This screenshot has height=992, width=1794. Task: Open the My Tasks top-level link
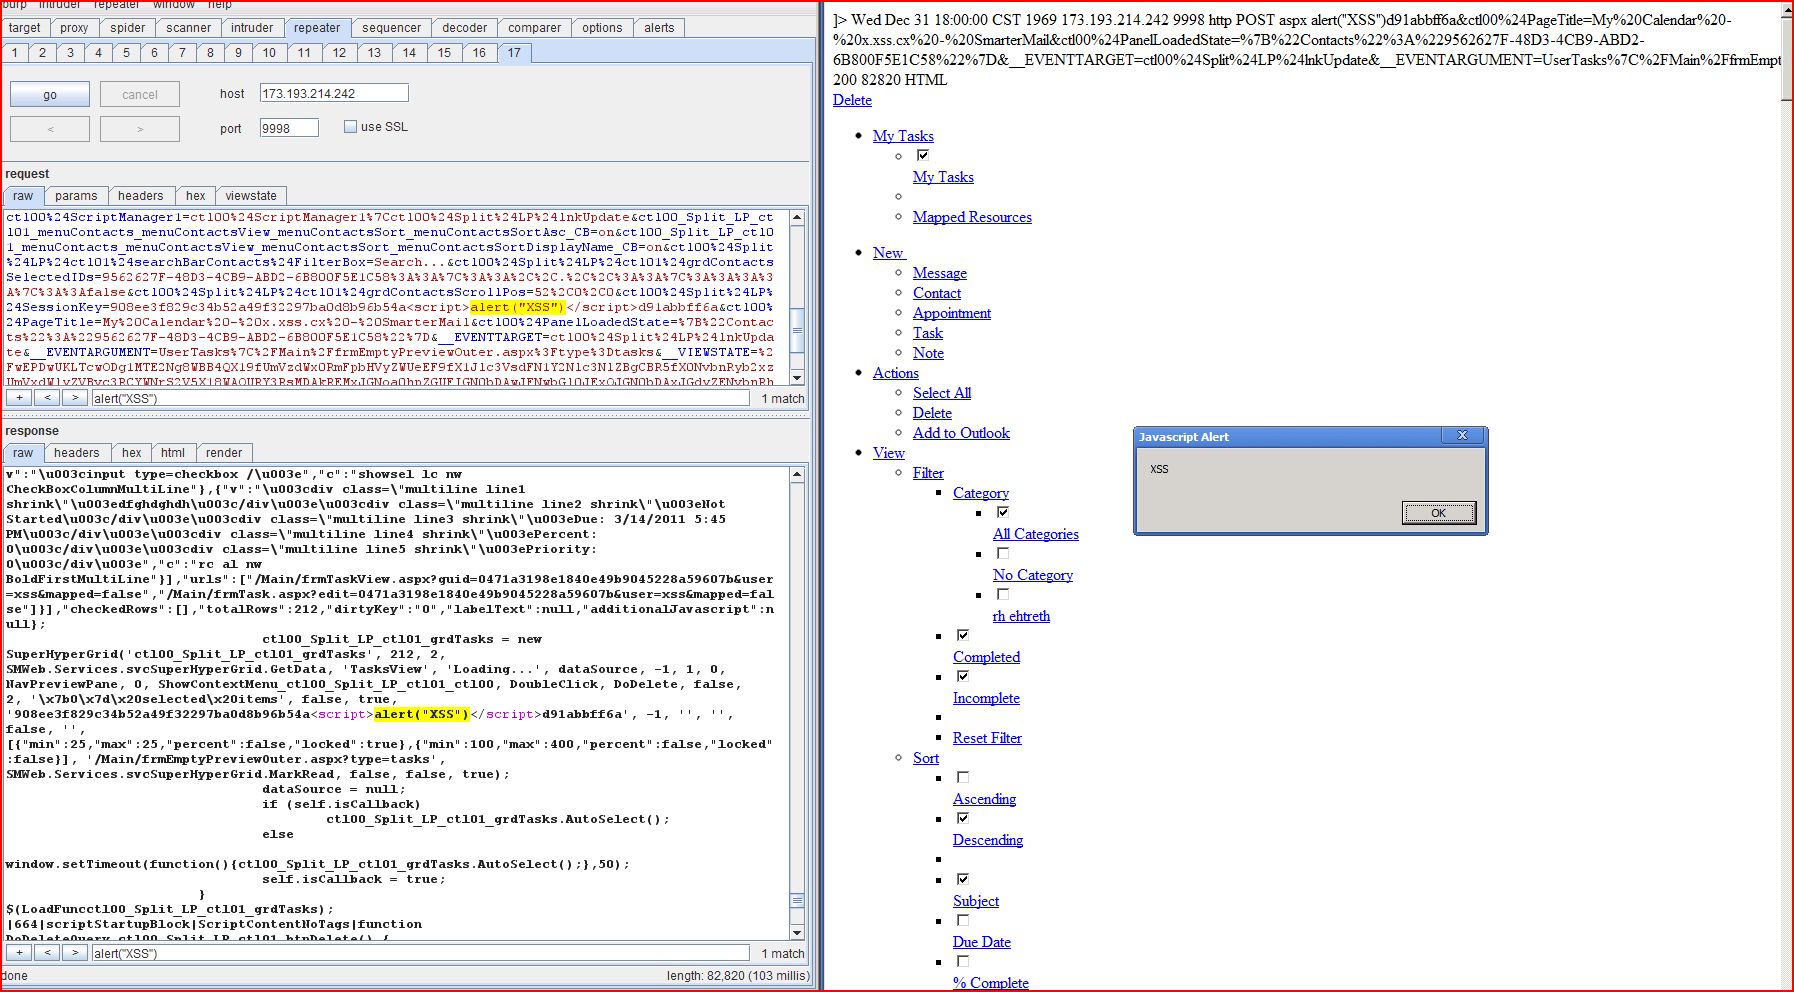point(903,136)
